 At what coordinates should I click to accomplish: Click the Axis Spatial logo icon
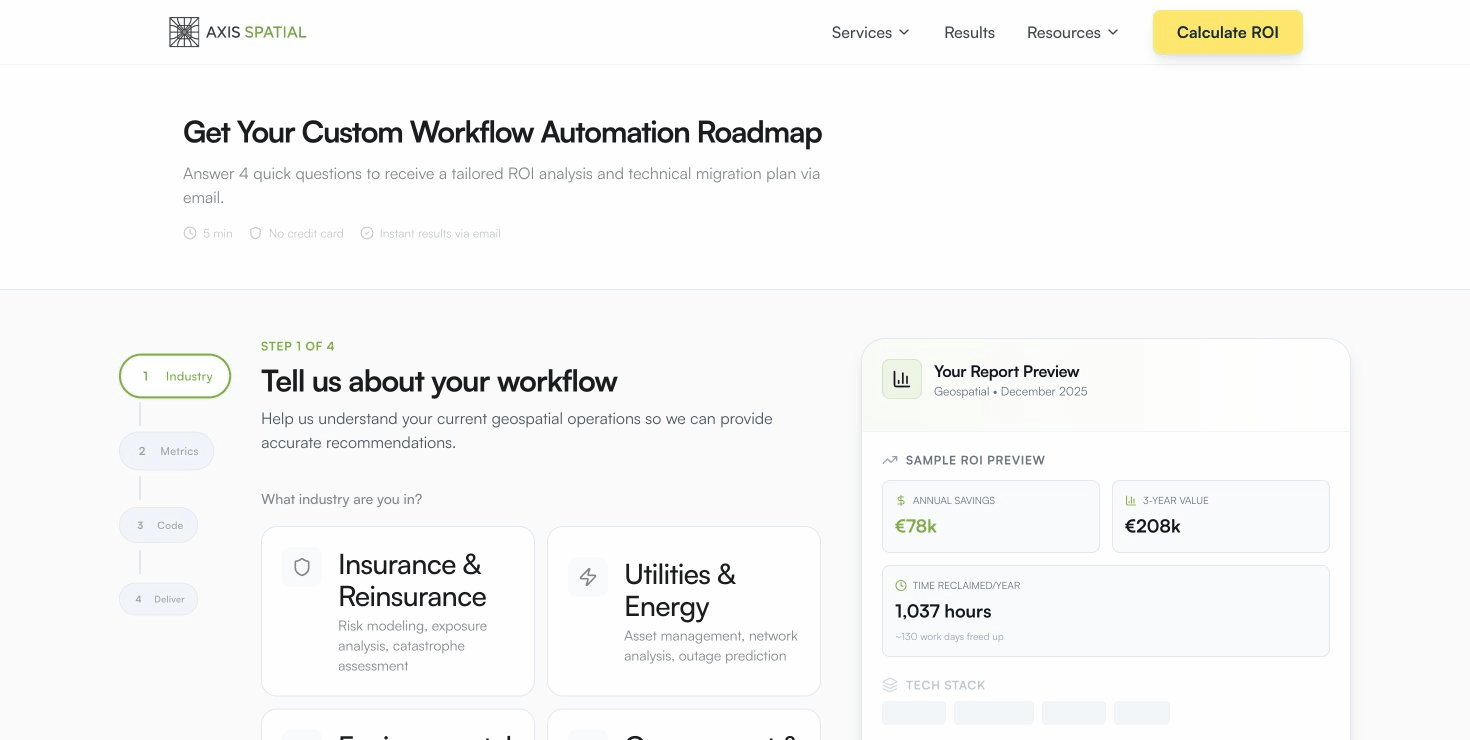click(184, 32)
